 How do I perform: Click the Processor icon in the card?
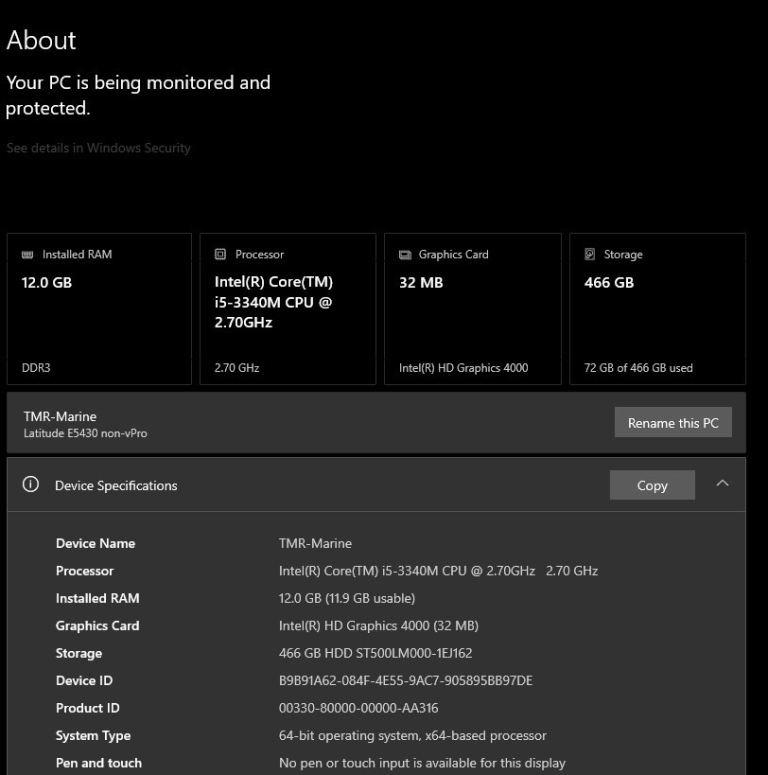pyautogui.click(x=220, y=255)
